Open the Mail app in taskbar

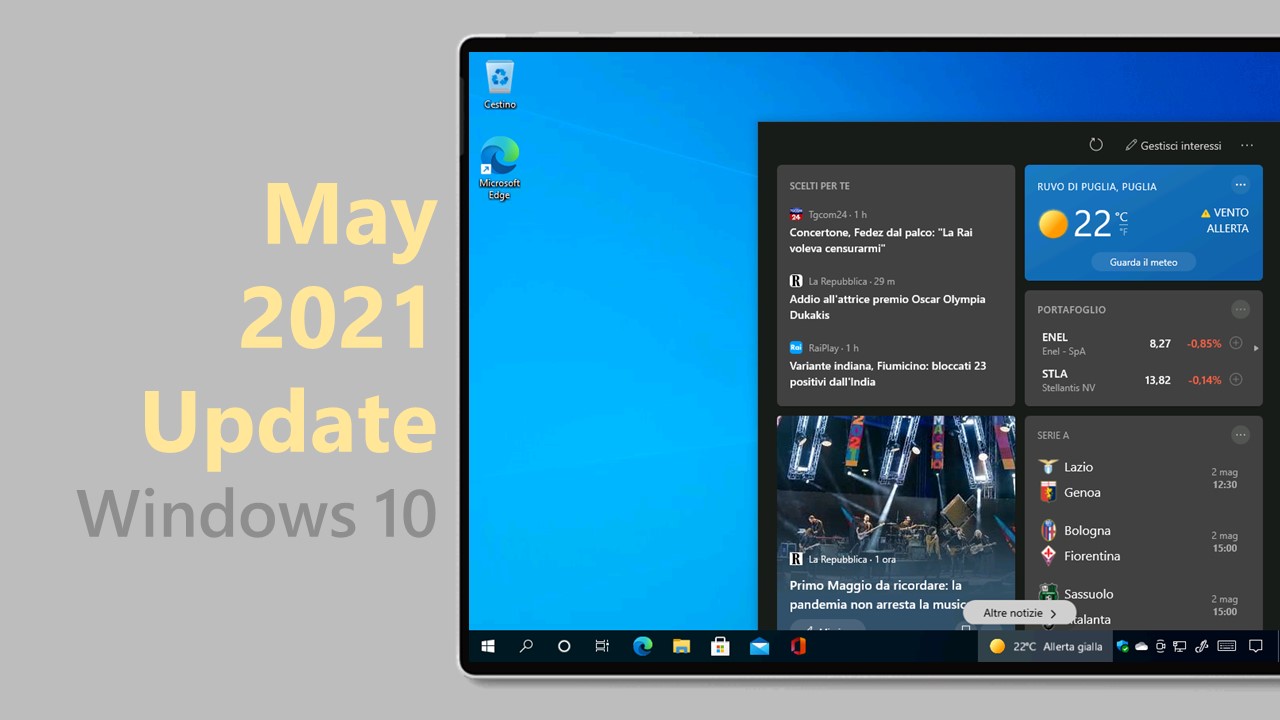[759, 646]
